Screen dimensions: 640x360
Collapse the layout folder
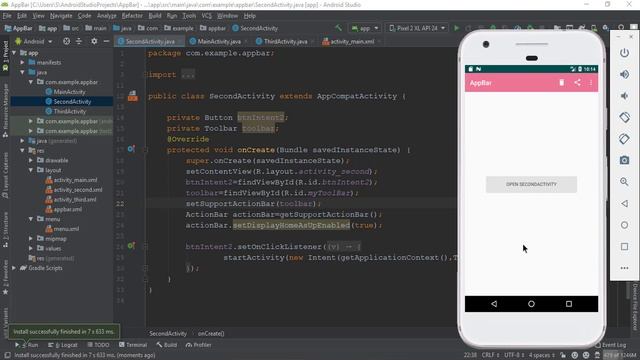(x=31, y=170)
